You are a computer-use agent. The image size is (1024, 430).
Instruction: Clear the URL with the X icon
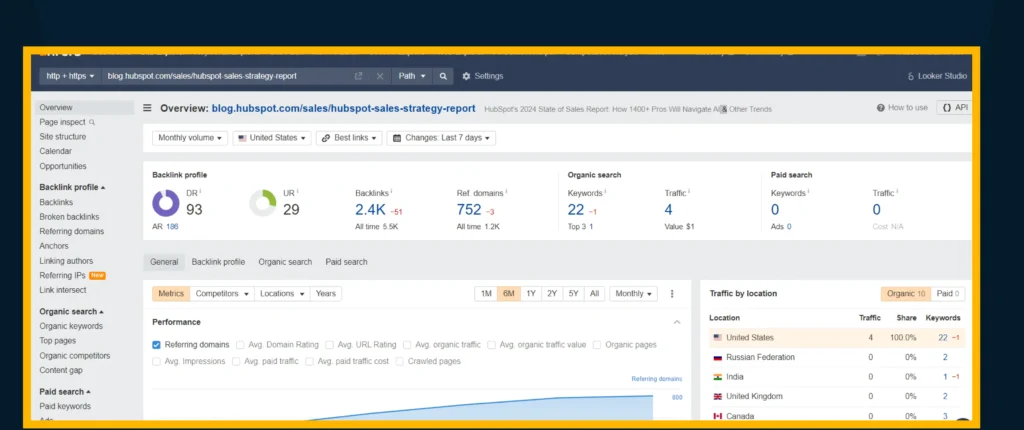pyautogui.click(x=380, y=76)
